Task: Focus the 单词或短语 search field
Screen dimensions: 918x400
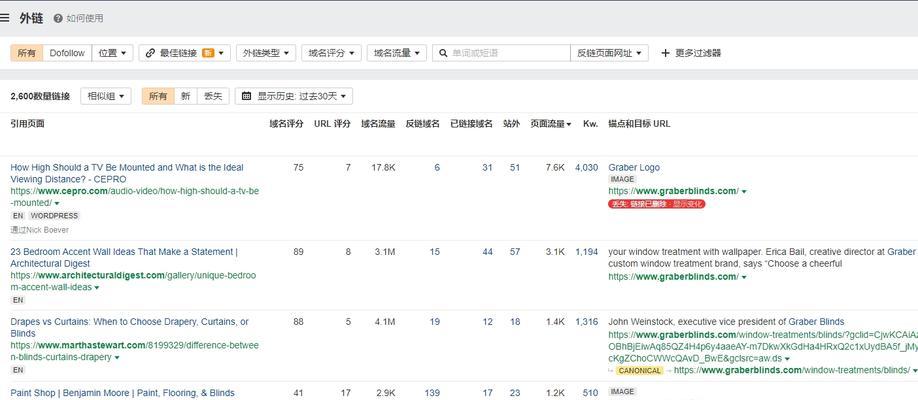Action: point(501,53)
